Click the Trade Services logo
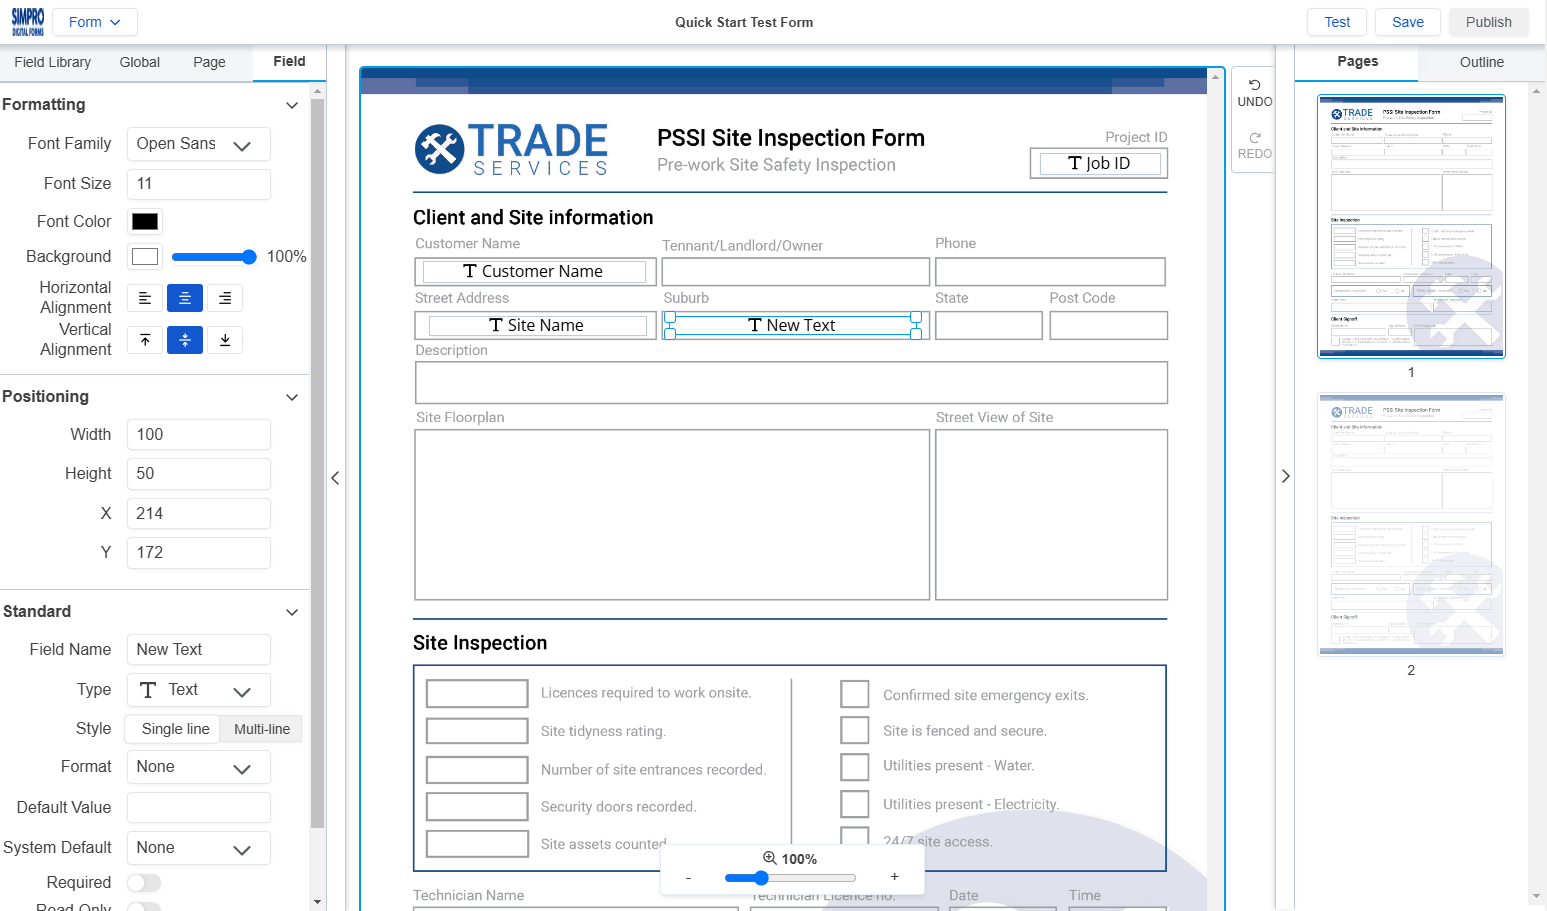 pyautogui.click(x=512, y=149)
